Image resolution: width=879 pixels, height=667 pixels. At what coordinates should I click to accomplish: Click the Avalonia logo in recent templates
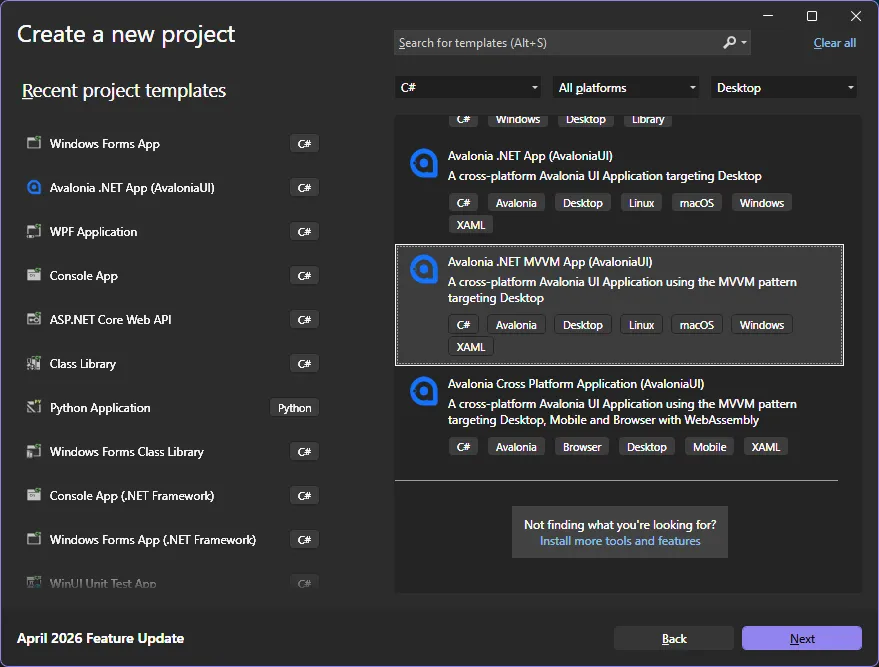coord(34,187)
